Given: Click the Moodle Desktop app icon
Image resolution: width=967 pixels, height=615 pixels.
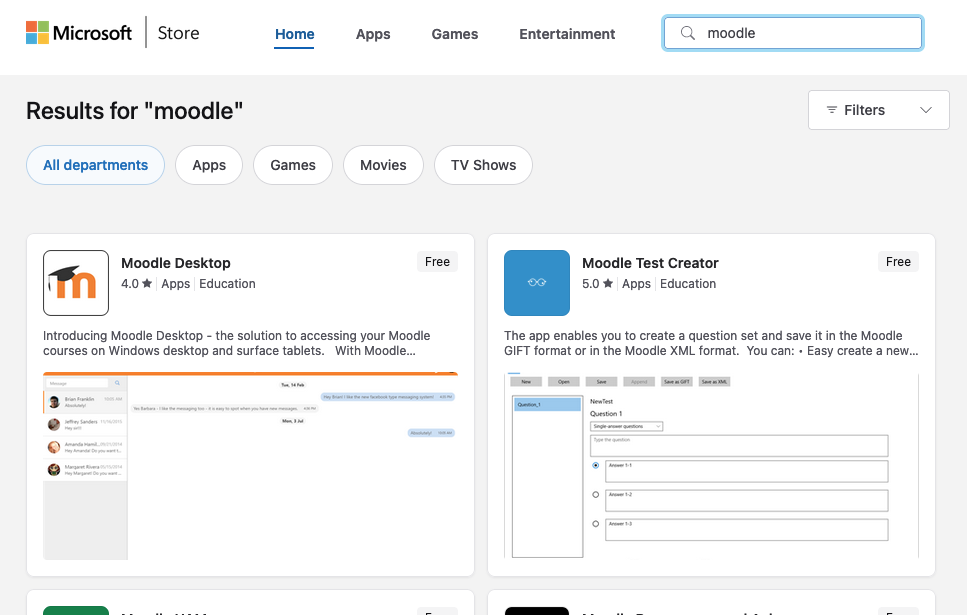Looking at the screenshot, I should 76,283.
